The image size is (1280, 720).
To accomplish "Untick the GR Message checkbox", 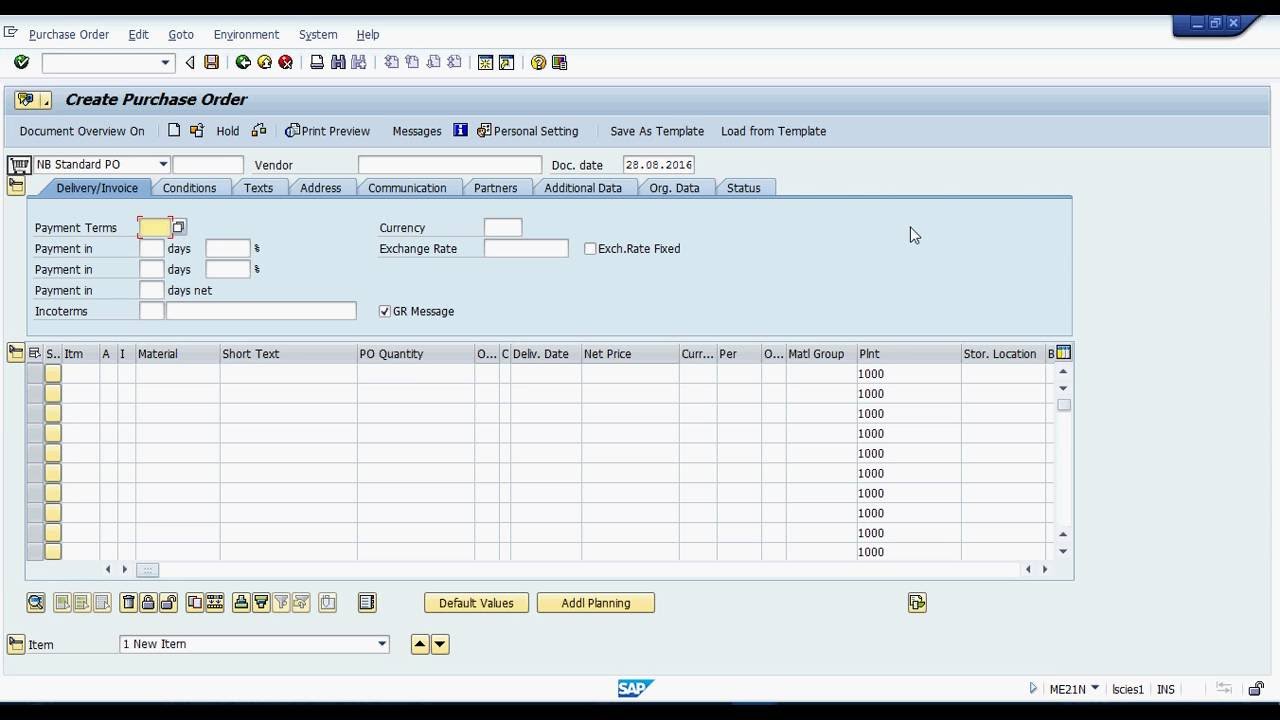I will pyautogui.click(x=385, y=311).
